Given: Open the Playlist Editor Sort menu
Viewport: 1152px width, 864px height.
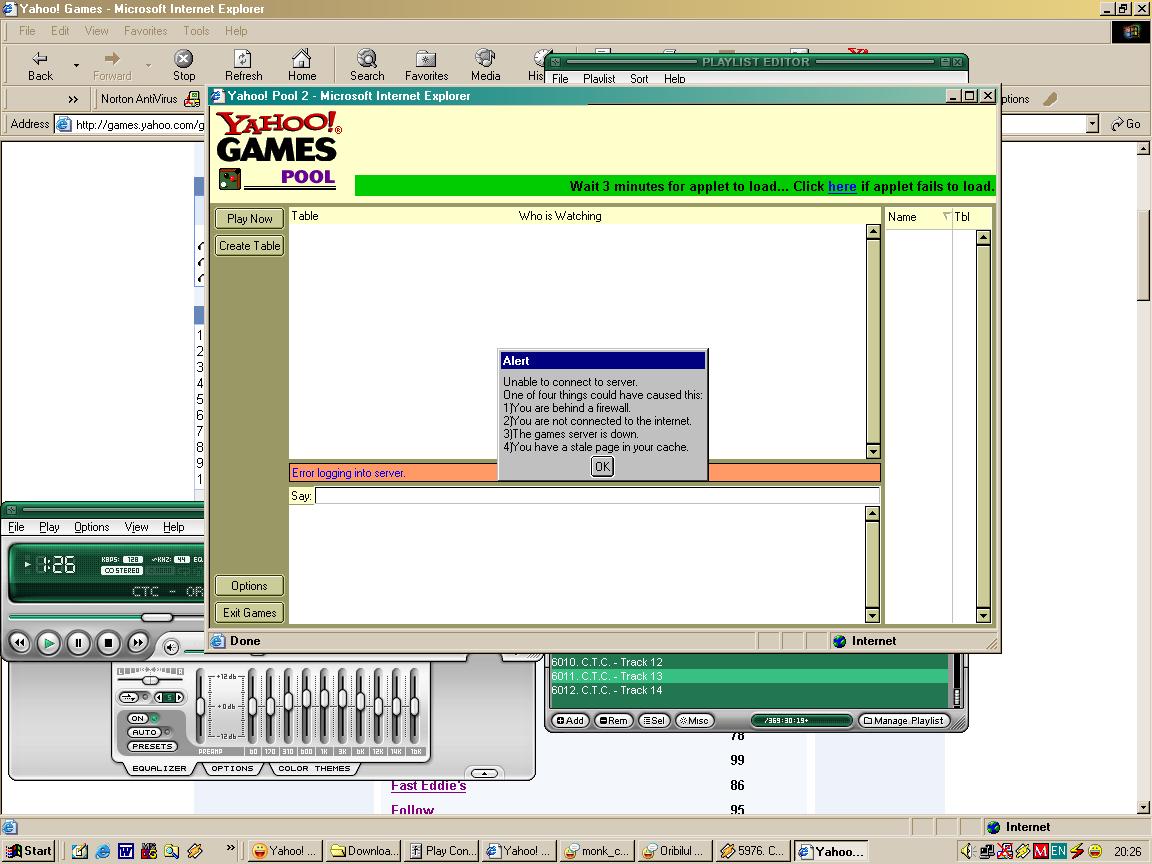Looking at the screenshot, I should [639, 79].
